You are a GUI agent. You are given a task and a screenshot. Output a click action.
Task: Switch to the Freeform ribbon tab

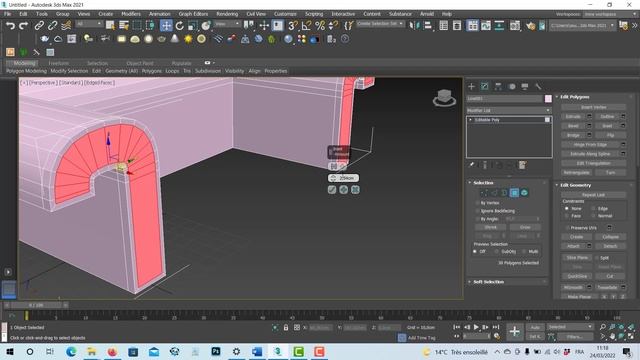(x=59, y=63)
